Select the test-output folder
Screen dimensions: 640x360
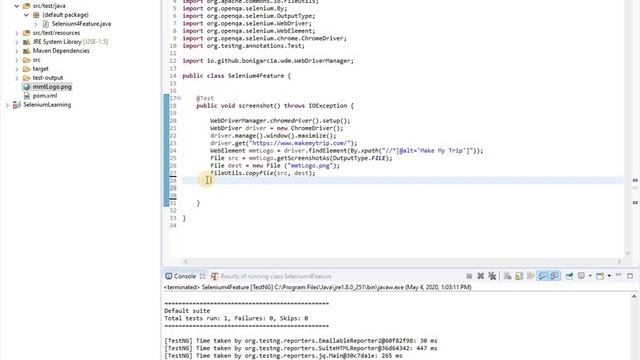[48, 78]
